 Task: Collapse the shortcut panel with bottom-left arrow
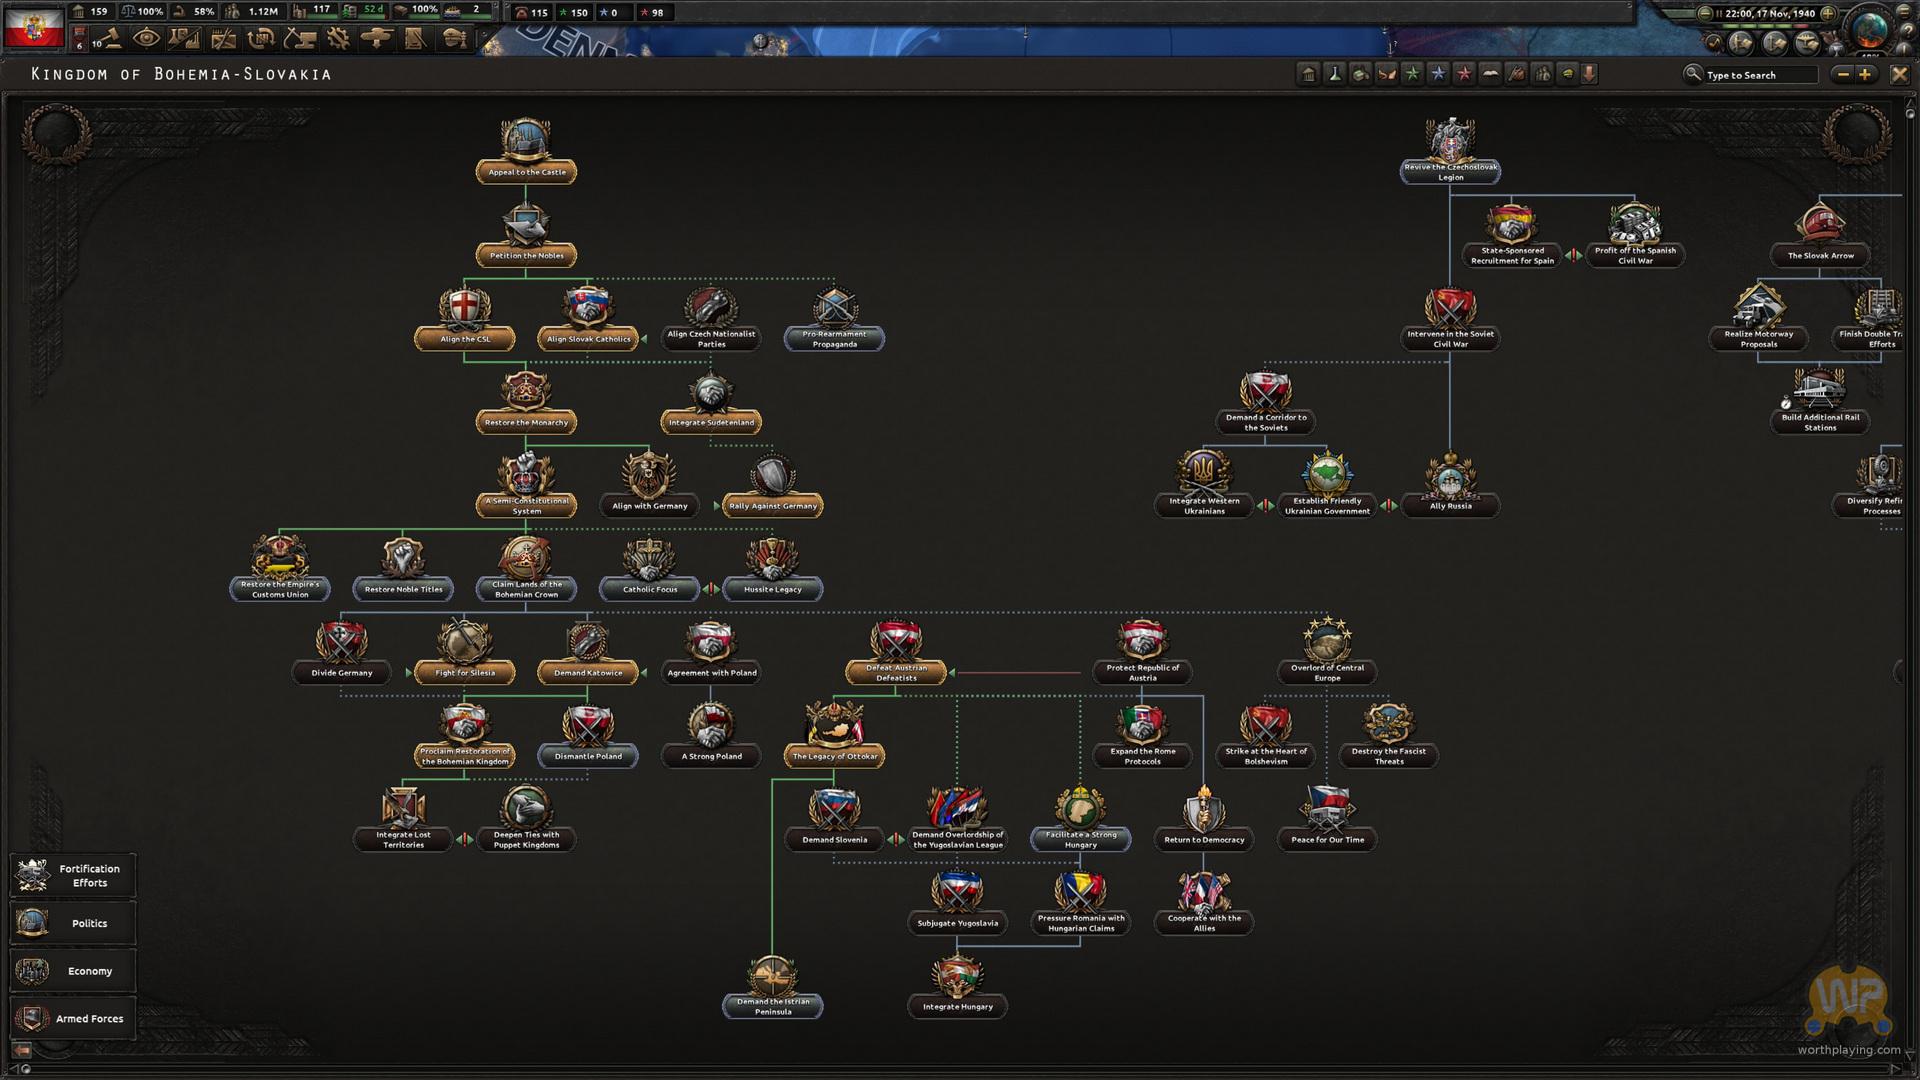[x=22, y=1050]
